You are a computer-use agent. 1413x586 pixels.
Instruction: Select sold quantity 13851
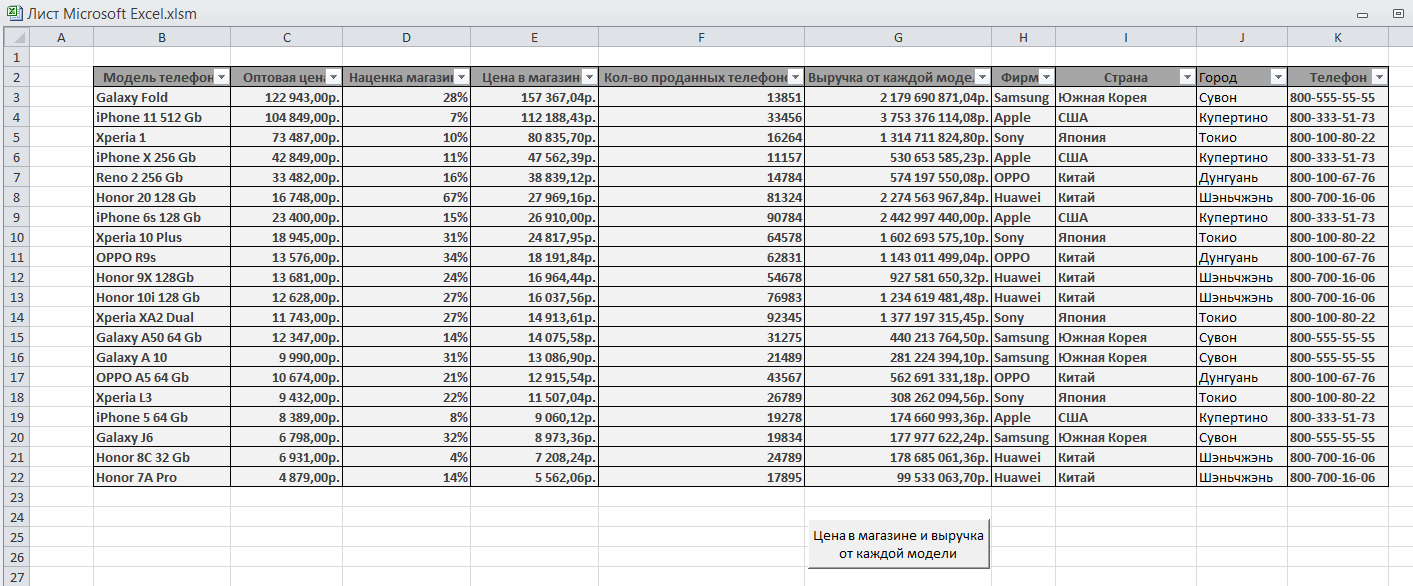tap(702, 97)
